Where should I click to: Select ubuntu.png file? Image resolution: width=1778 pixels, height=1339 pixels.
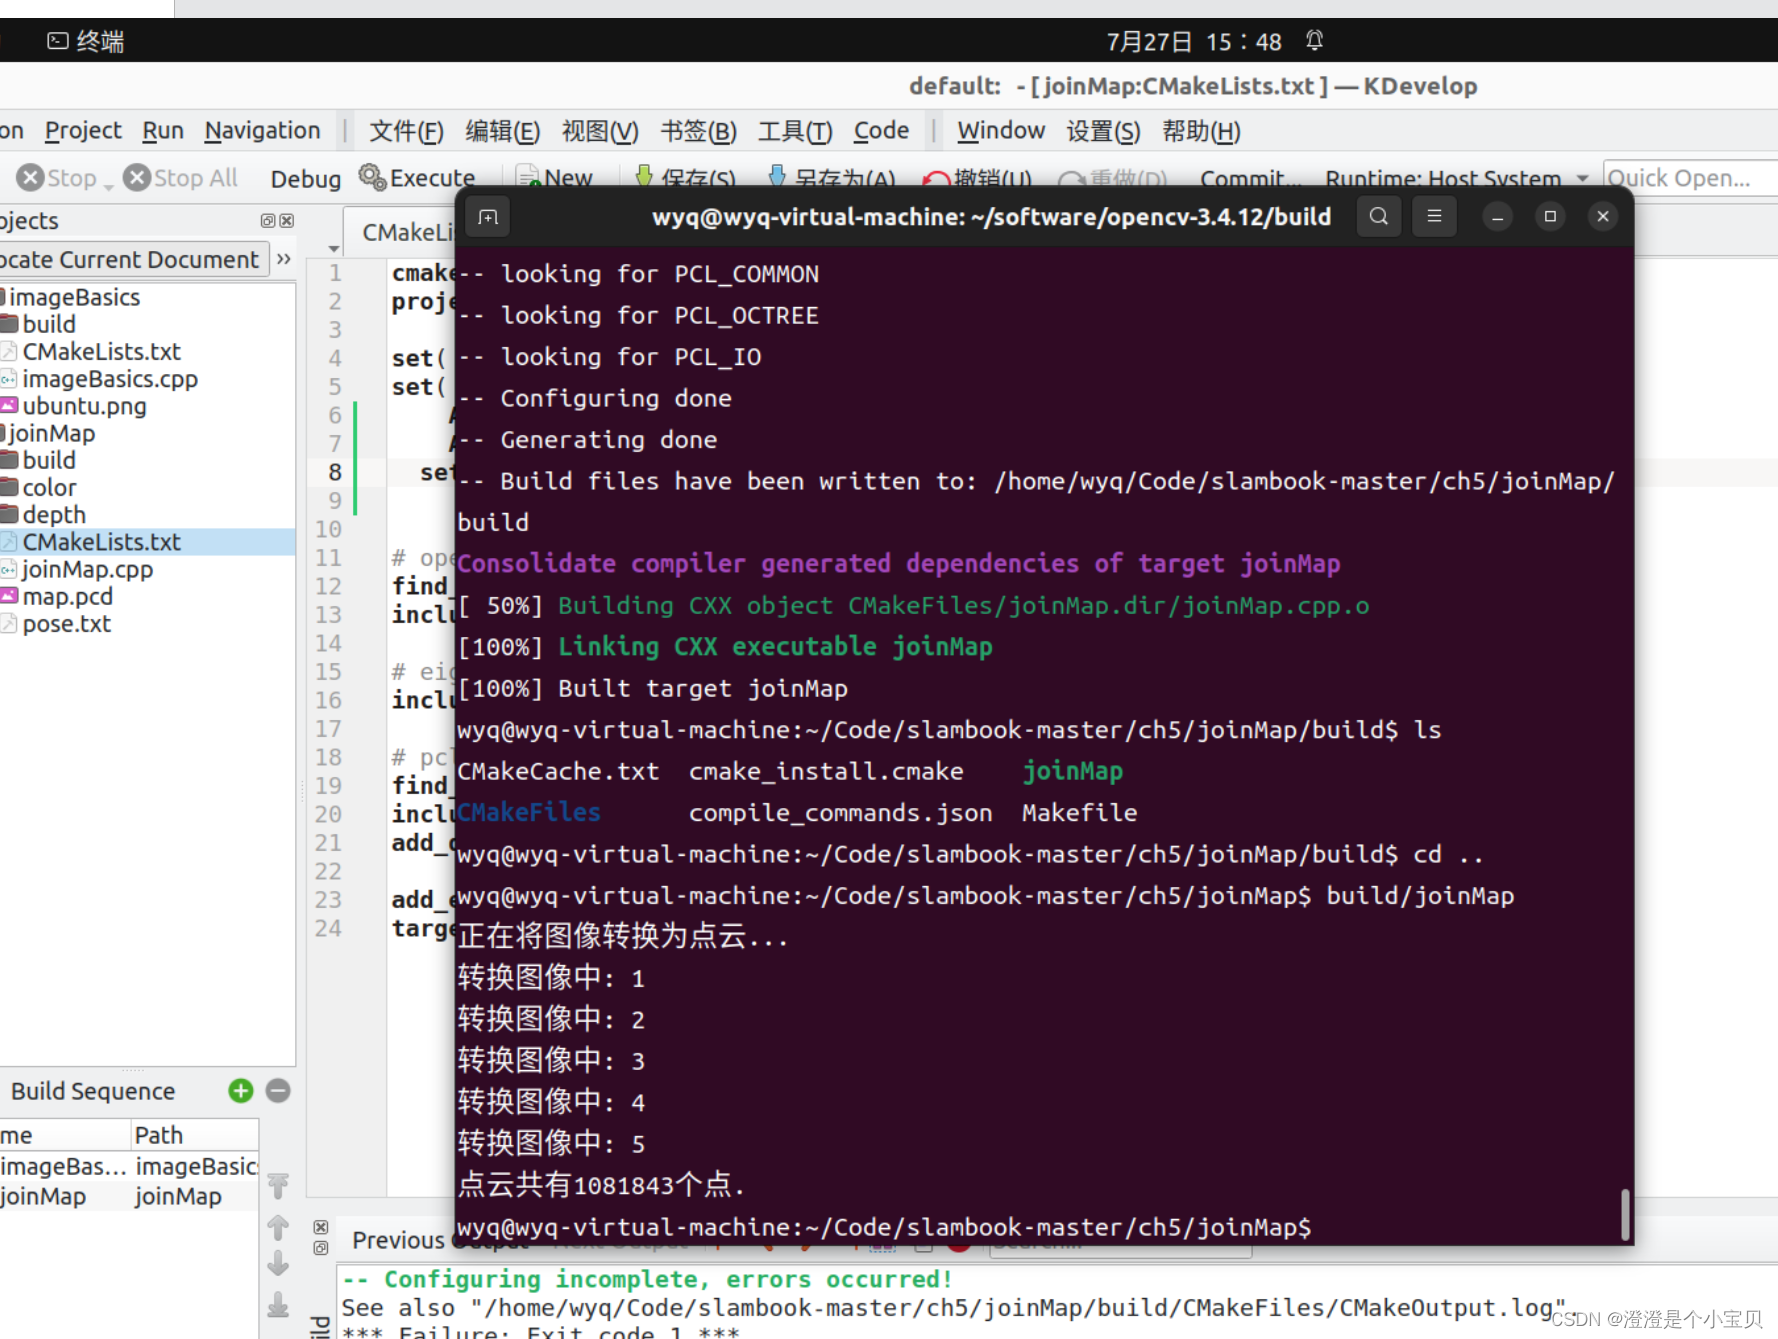tap(84, 406)
